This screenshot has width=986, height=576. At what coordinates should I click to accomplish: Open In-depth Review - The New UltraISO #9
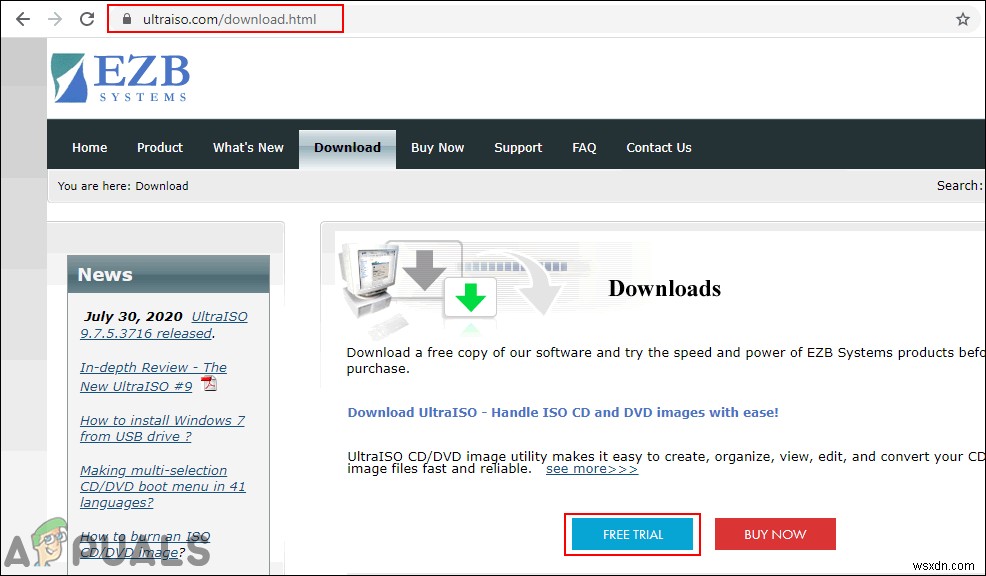click(153, 377)
